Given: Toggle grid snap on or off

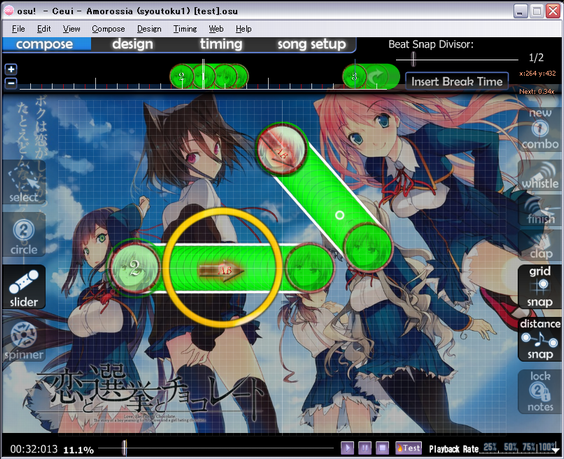Looking at the screenshot, I should [540, 286].
